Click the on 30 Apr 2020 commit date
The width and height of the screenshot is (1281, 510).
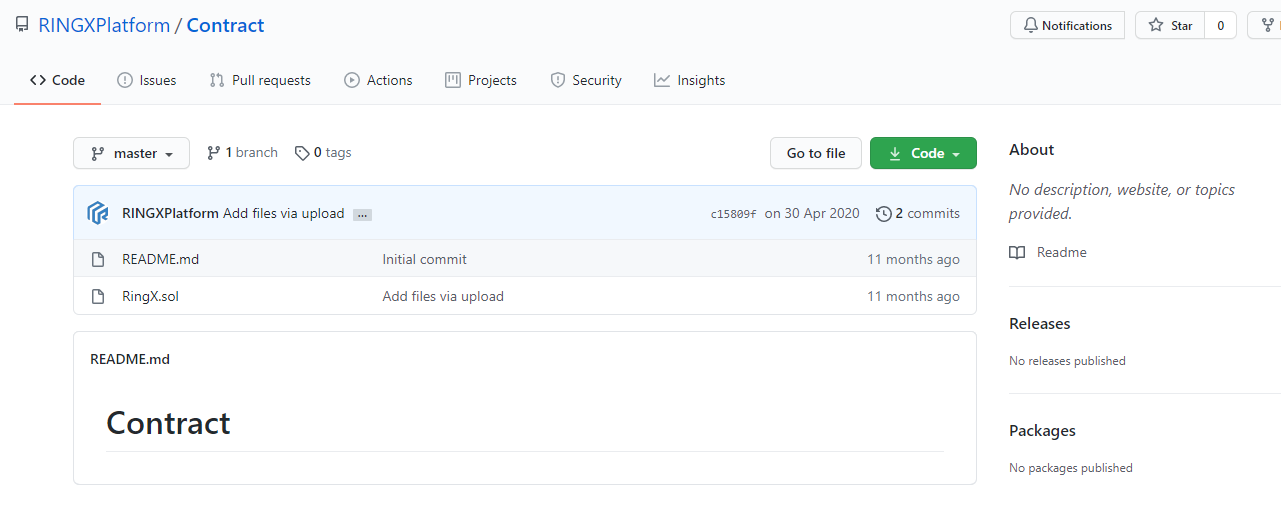click(x=812, y=213)
